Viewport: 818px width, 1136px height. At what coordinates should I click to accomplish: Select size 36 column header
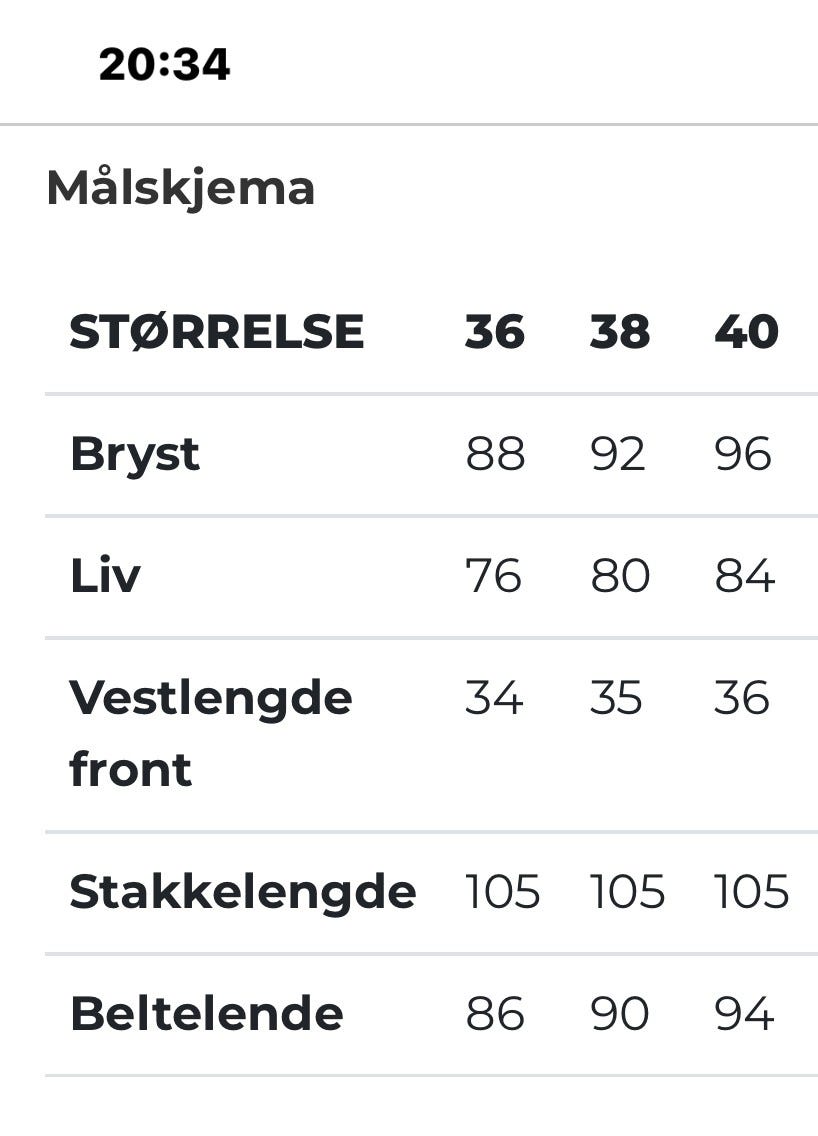coord(495,332)
